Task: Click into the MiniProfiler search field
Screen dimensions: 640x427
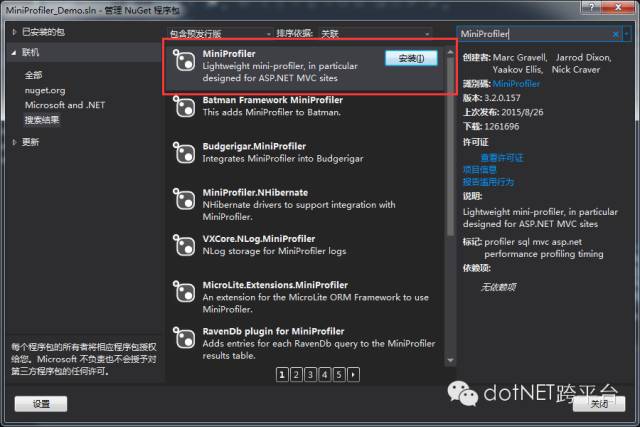Action: (x=535, y=34)
